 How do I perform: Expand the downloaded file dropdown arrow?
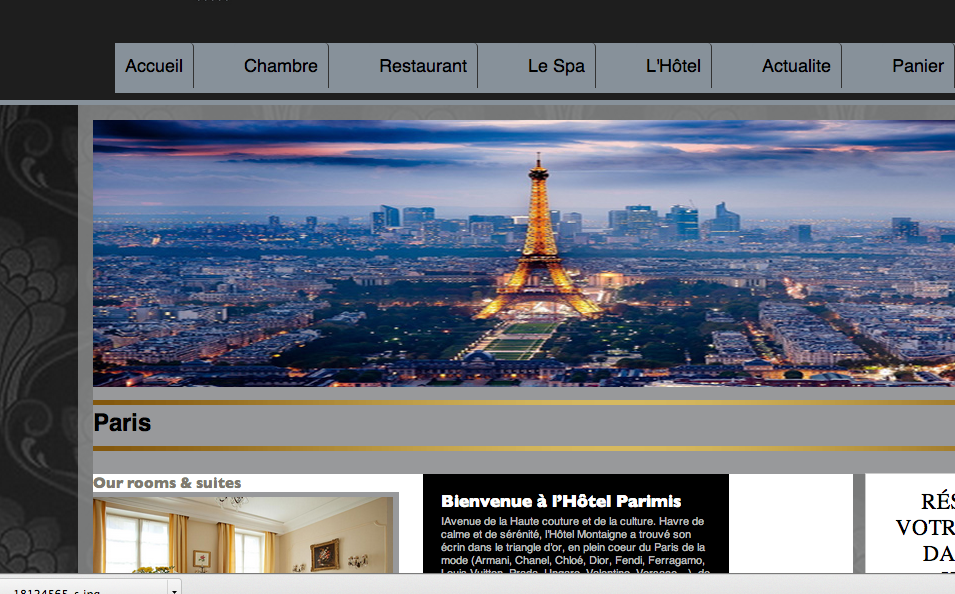174,588
